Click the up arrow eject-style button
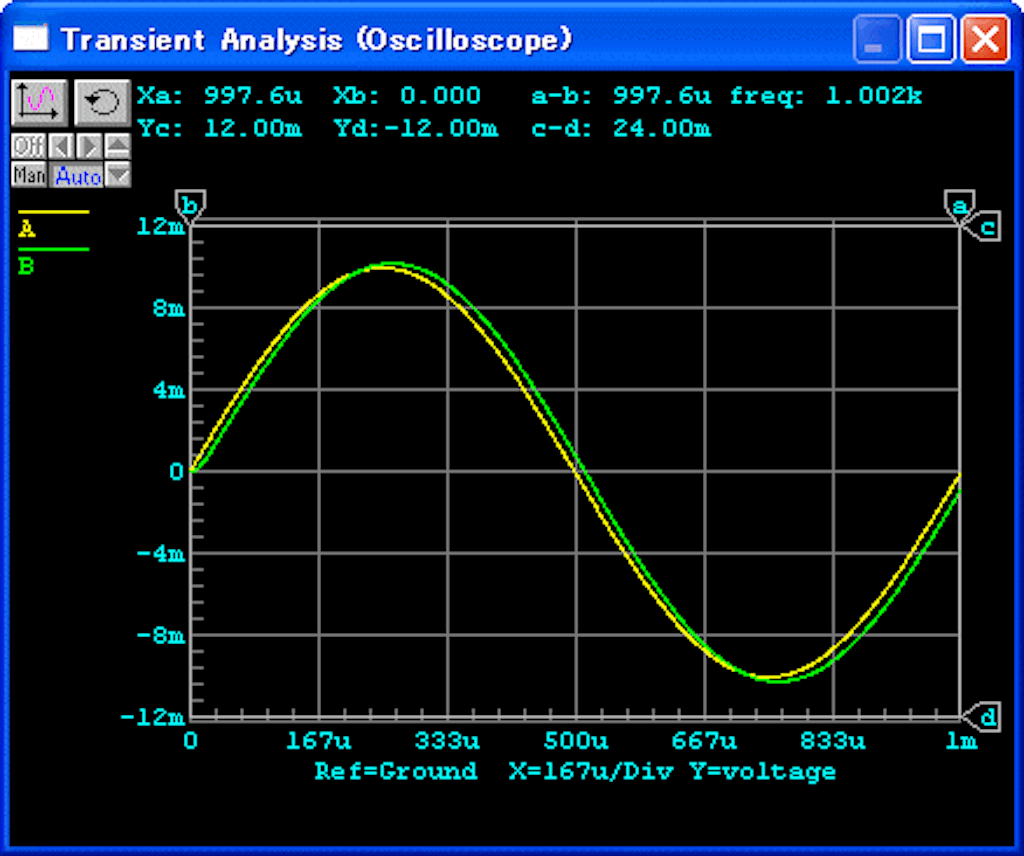1024x856 pixels. click(x=118, y=146)
